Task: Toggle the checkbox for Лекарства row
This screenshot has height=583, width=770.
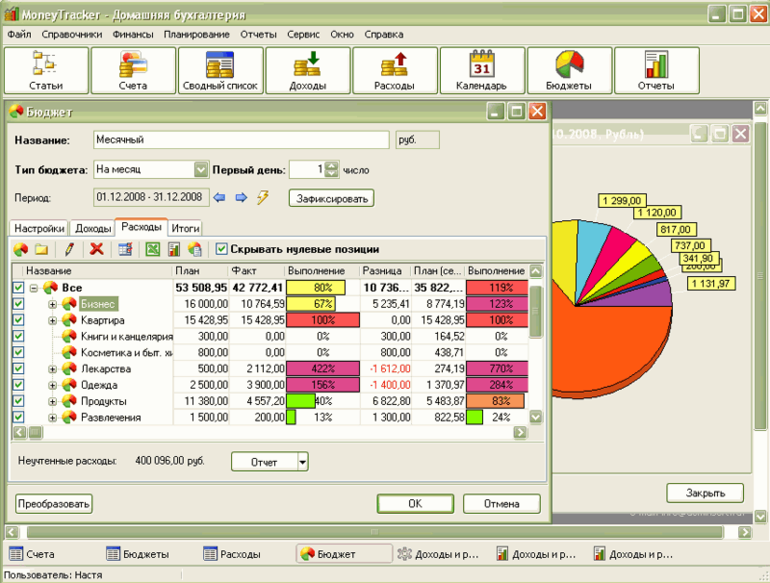Action: point(18,369)
